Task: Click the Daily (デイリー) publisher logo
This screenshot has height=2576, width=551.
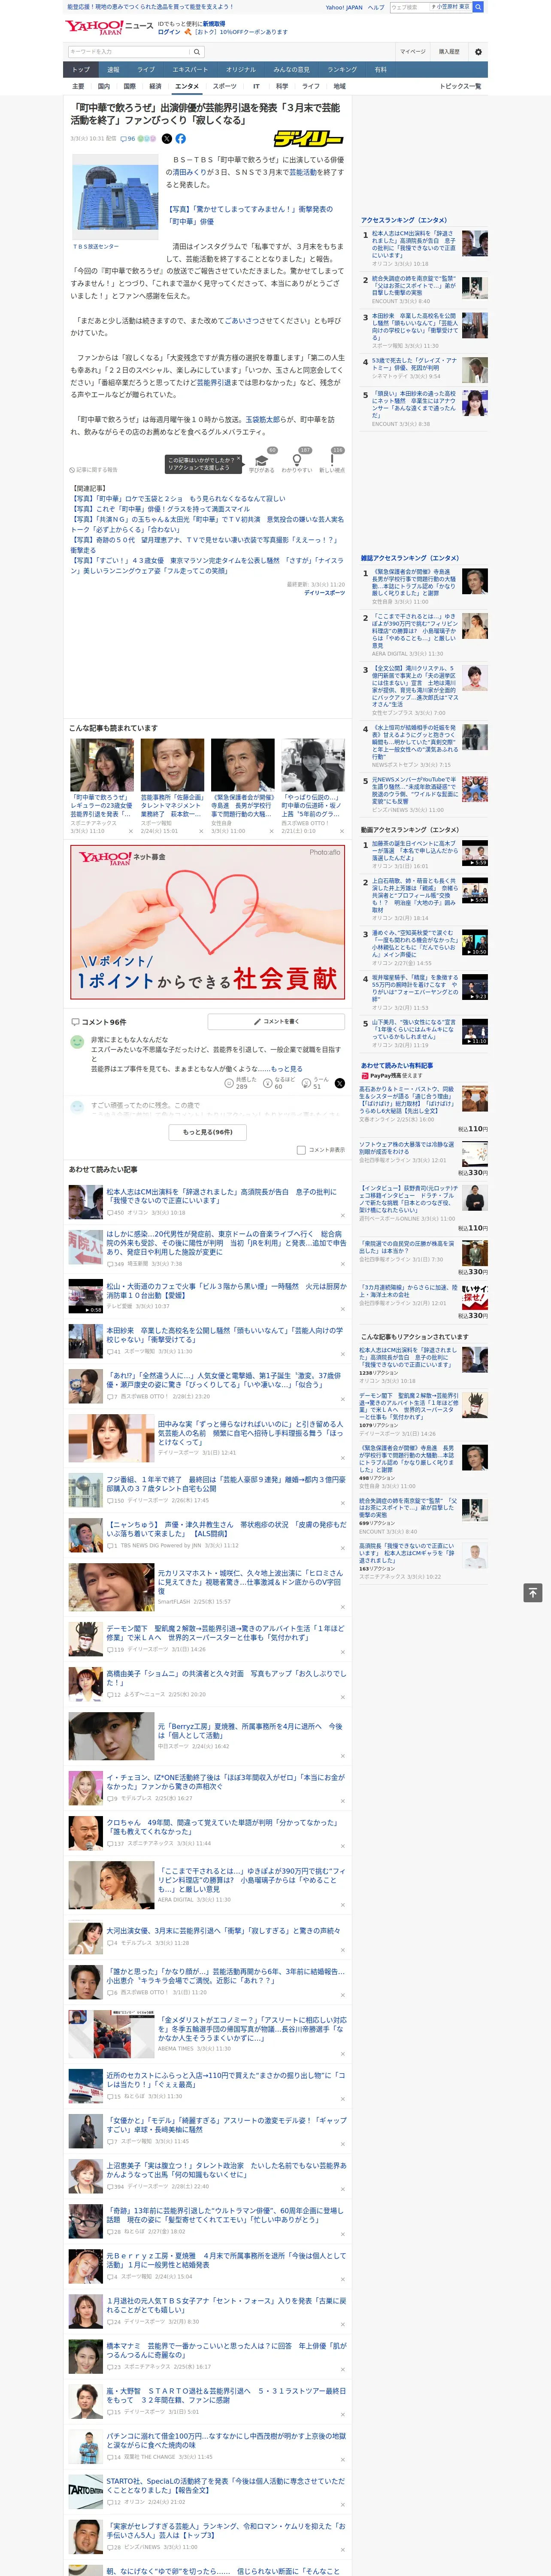Action: (x=309, y=139)
